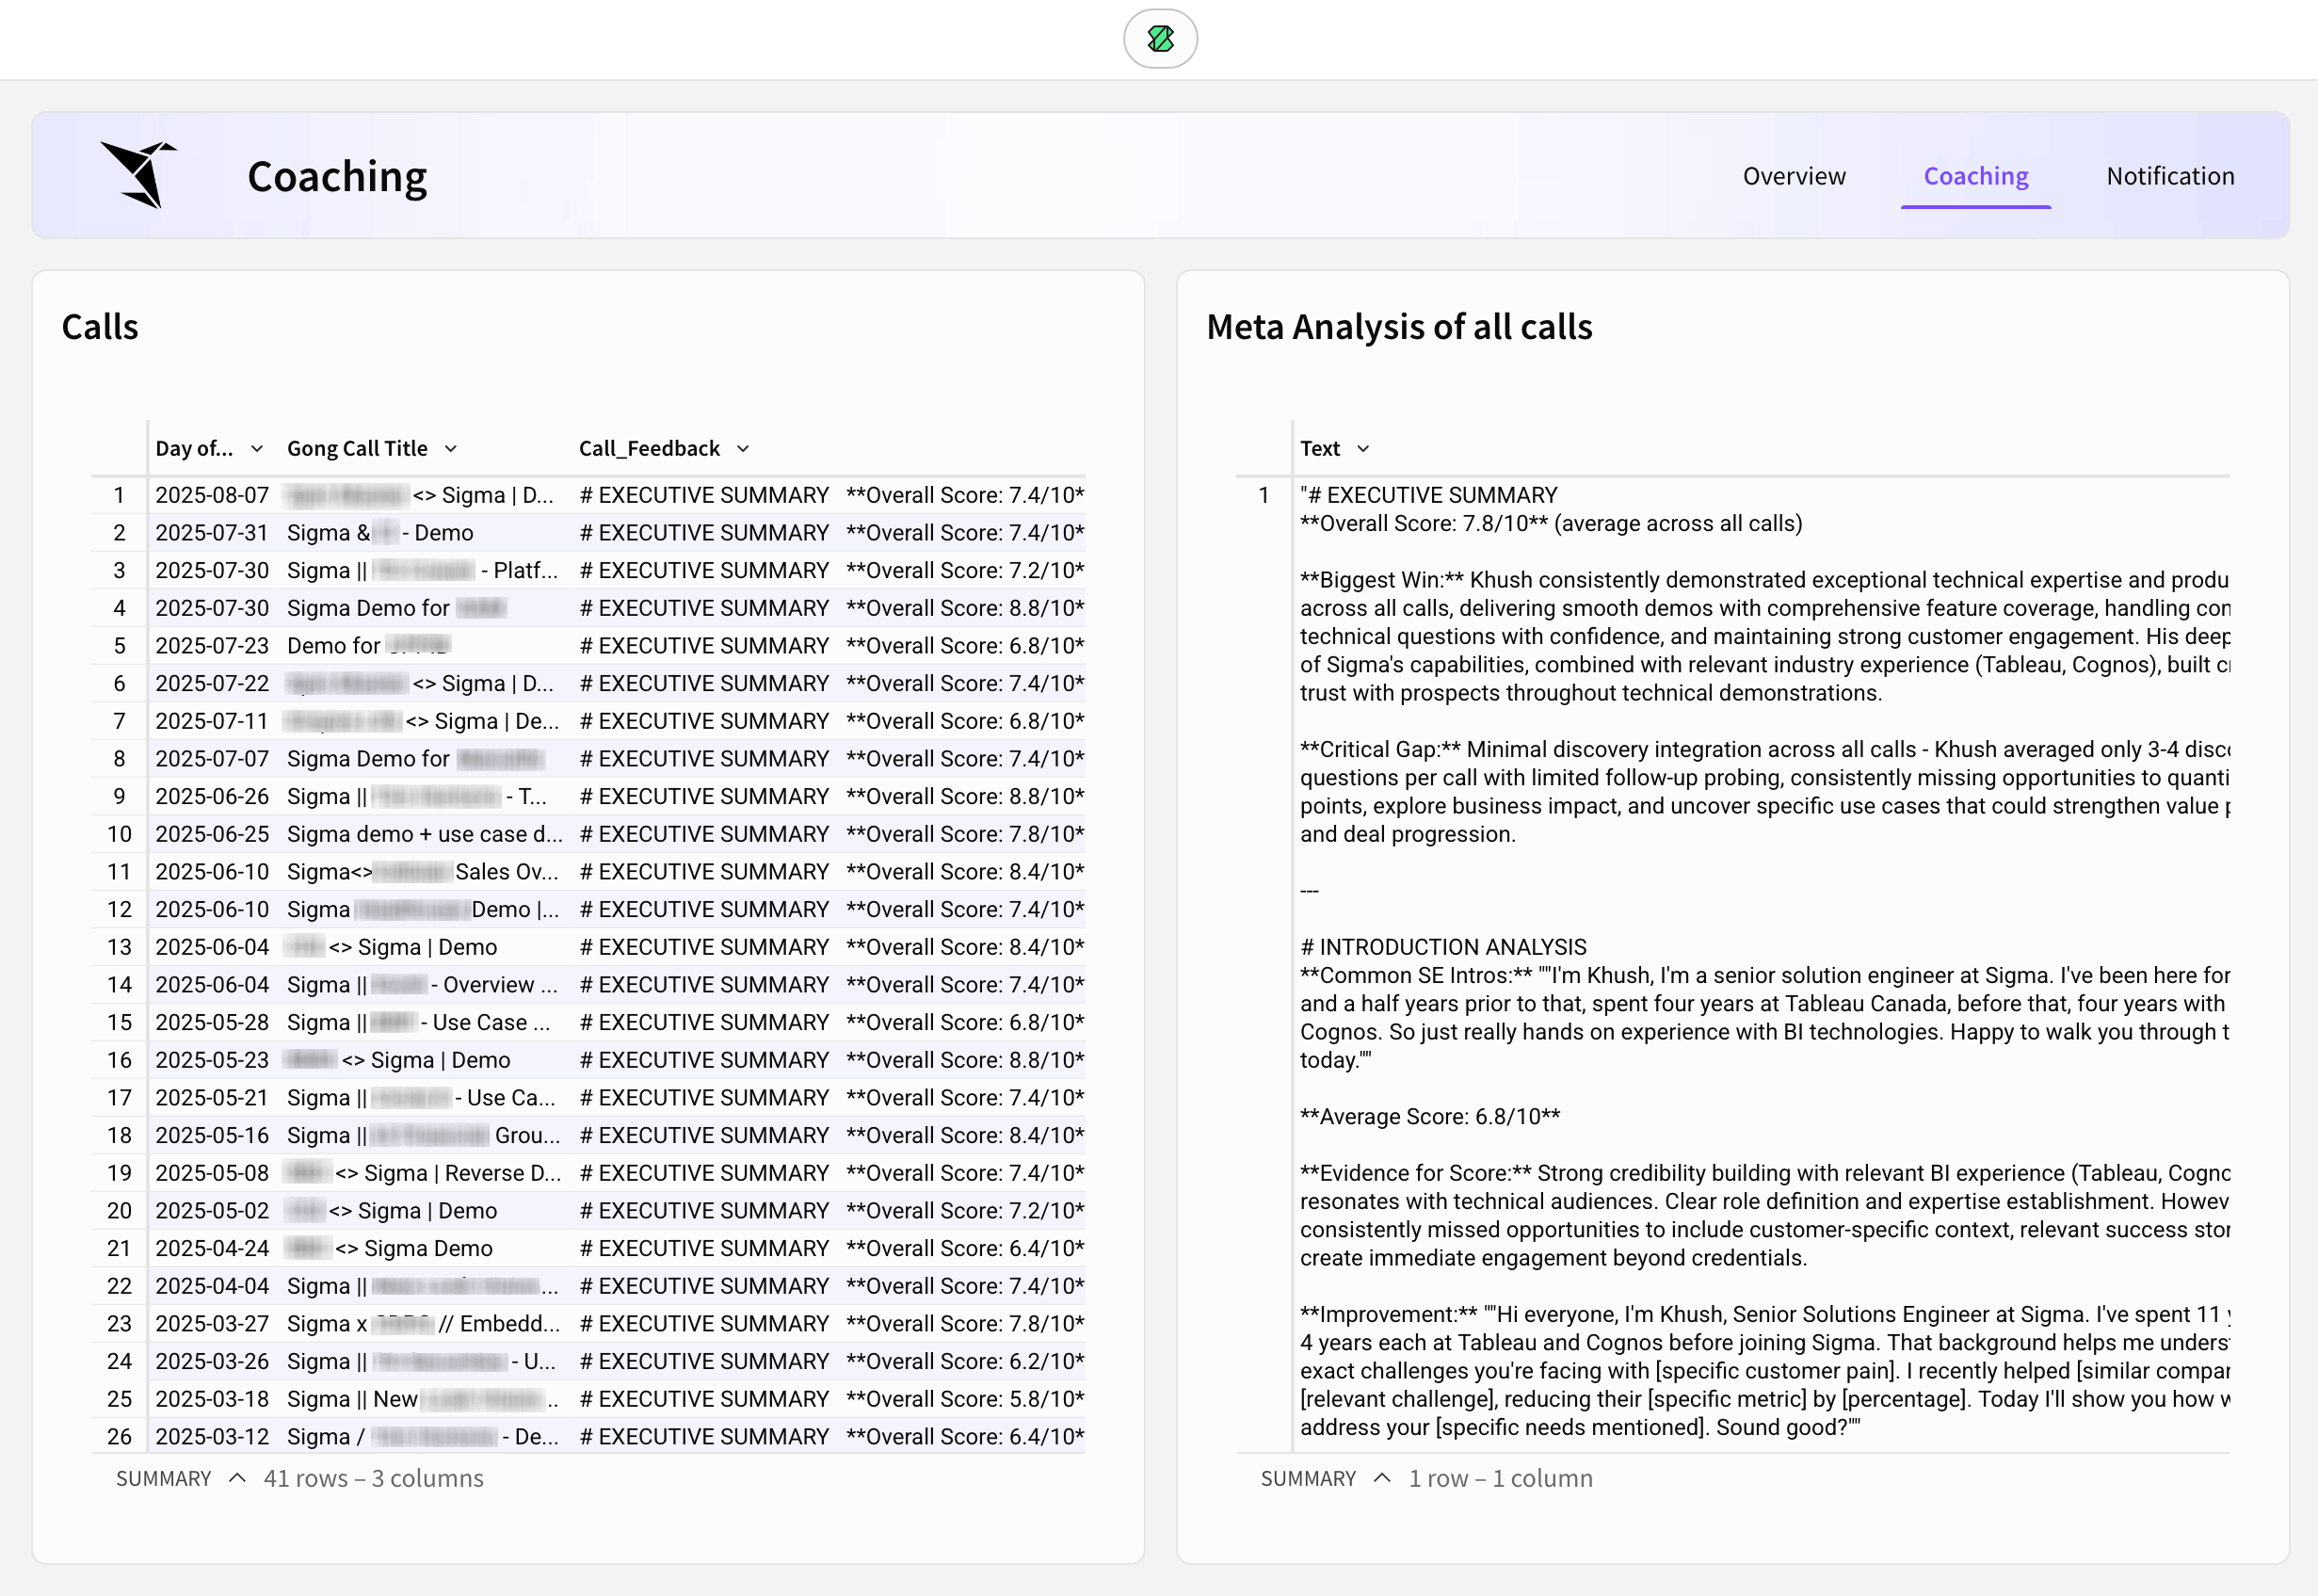The height and width of the screenshot is (1596, 2318).
Task: Click the Sigma Demo for 2025-07-30 title cell
Action: 368,608
